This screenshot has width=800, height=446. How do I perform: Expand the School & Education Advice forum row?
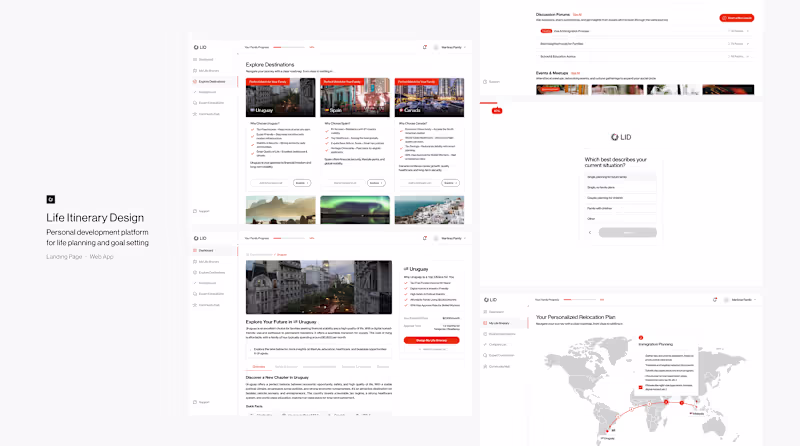(x=644, y=57)
